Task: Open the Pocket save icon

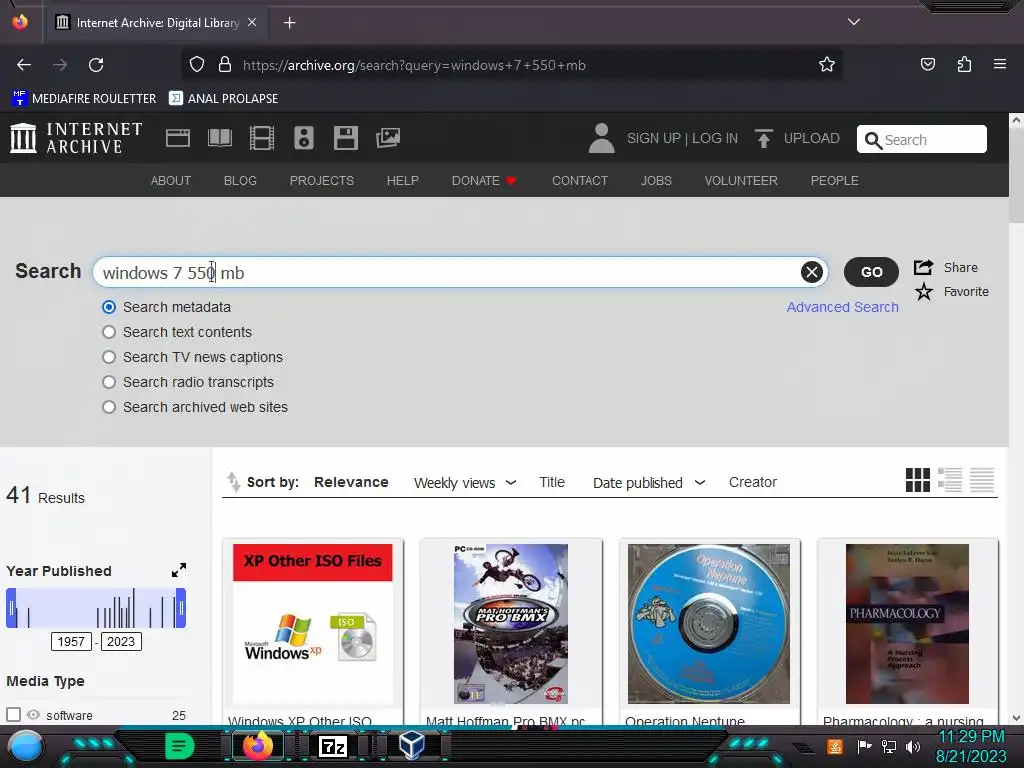Action: point(927,65)
